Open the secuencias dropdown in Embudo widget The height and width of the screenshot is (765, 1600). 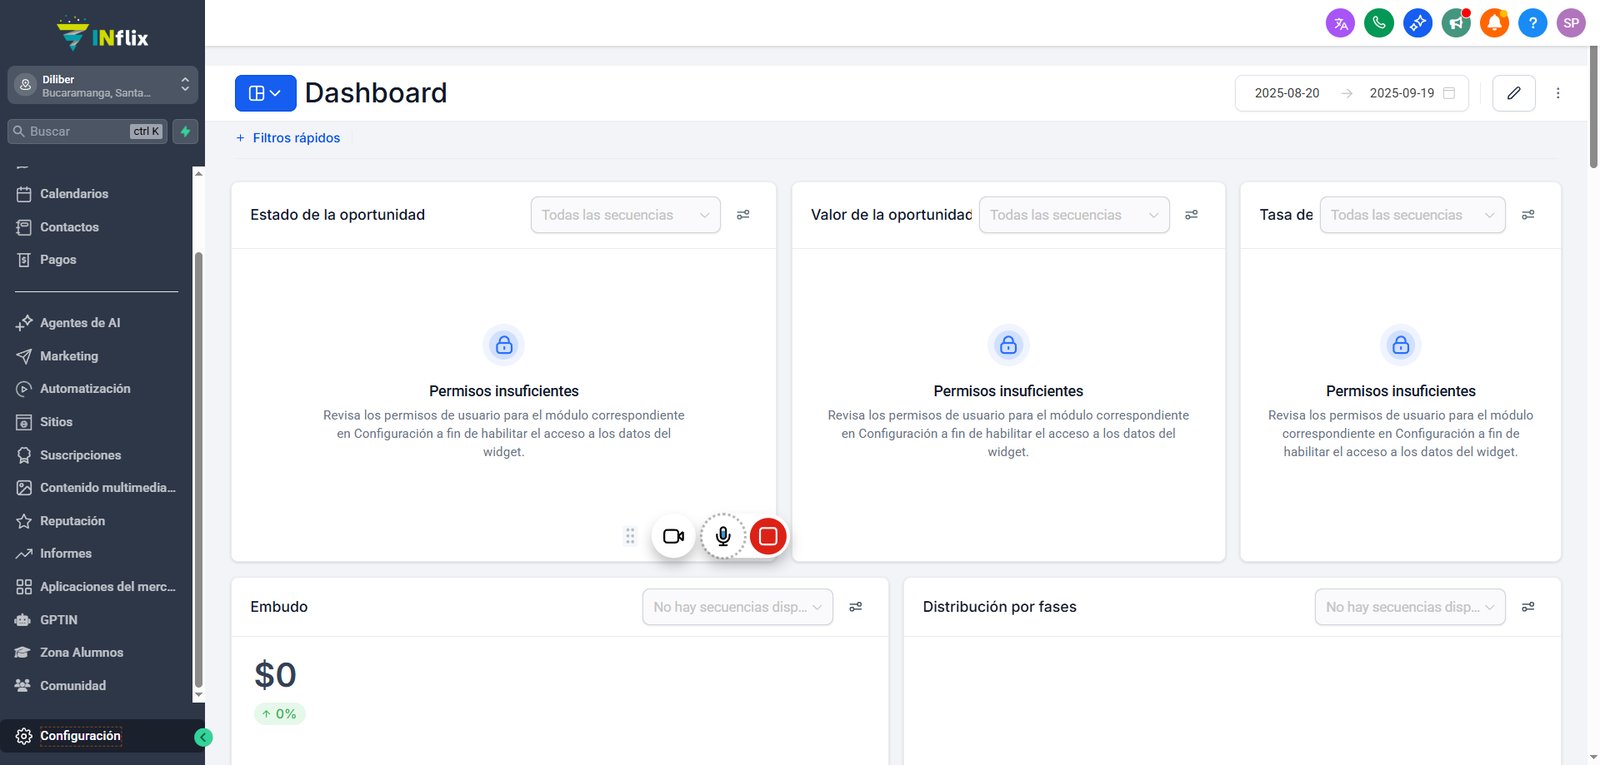tap(737, 607)
